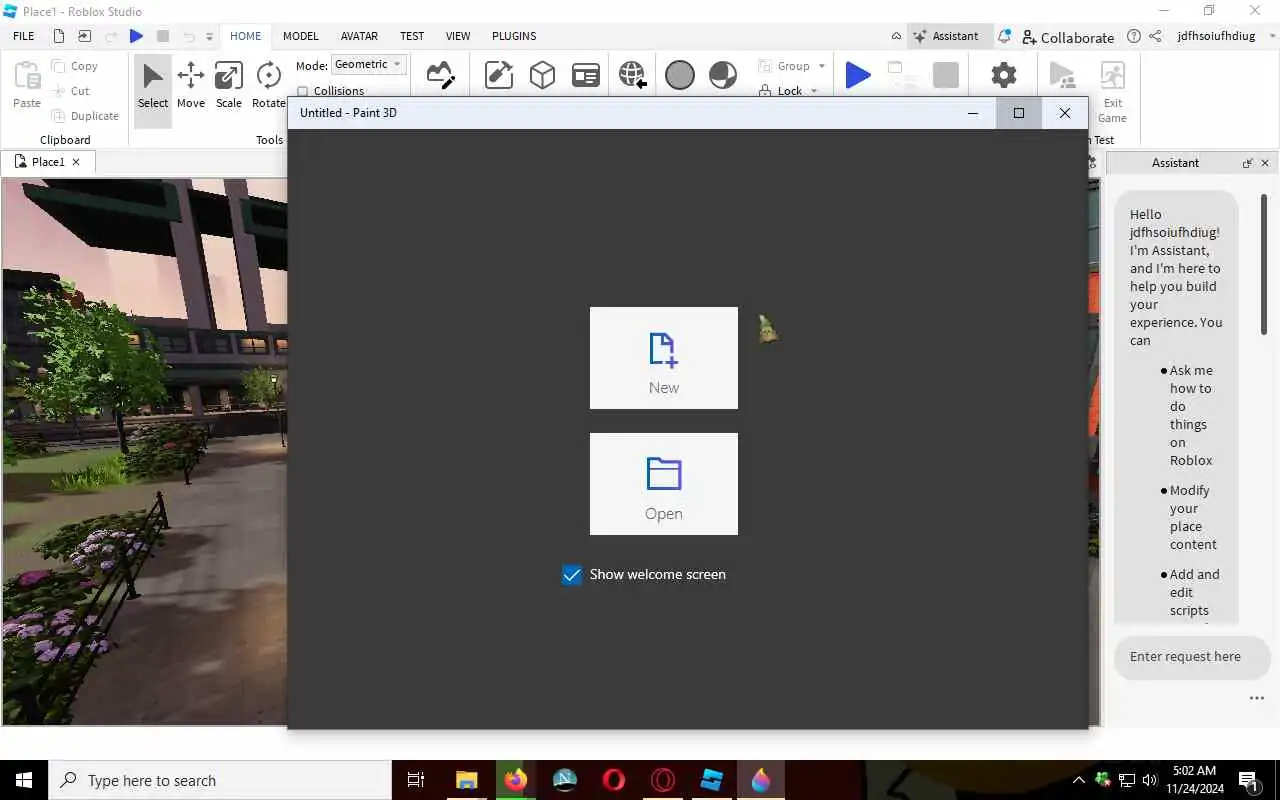Close the Place1 document tab

(76, 162)
